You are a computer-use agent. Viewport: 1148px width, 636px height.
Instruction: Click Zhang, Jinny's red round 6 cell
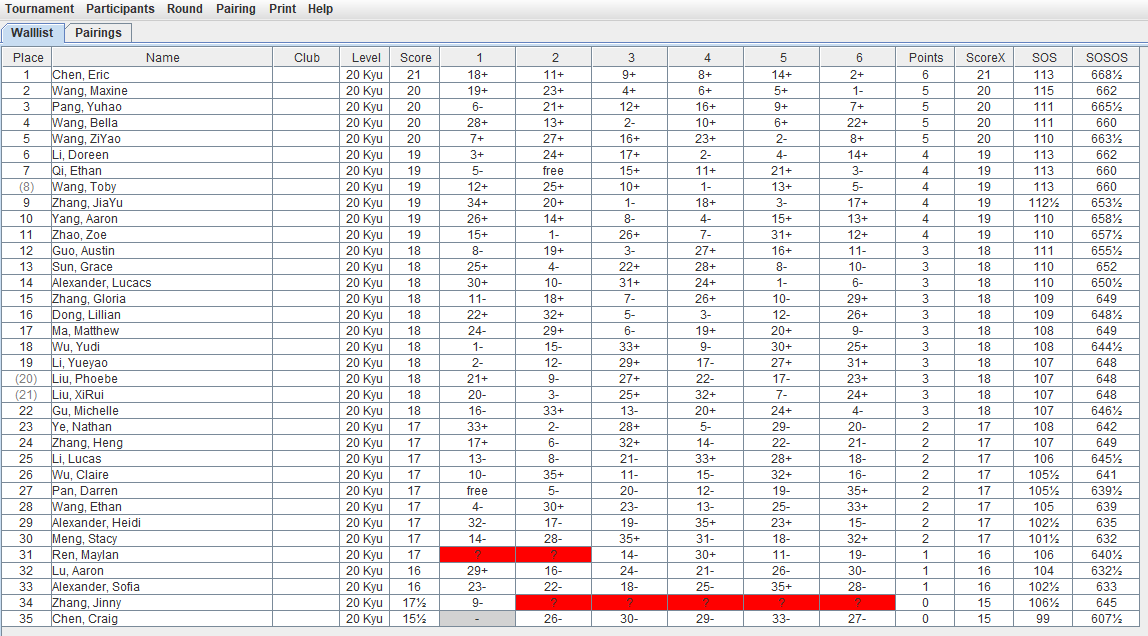pos(858,603)
